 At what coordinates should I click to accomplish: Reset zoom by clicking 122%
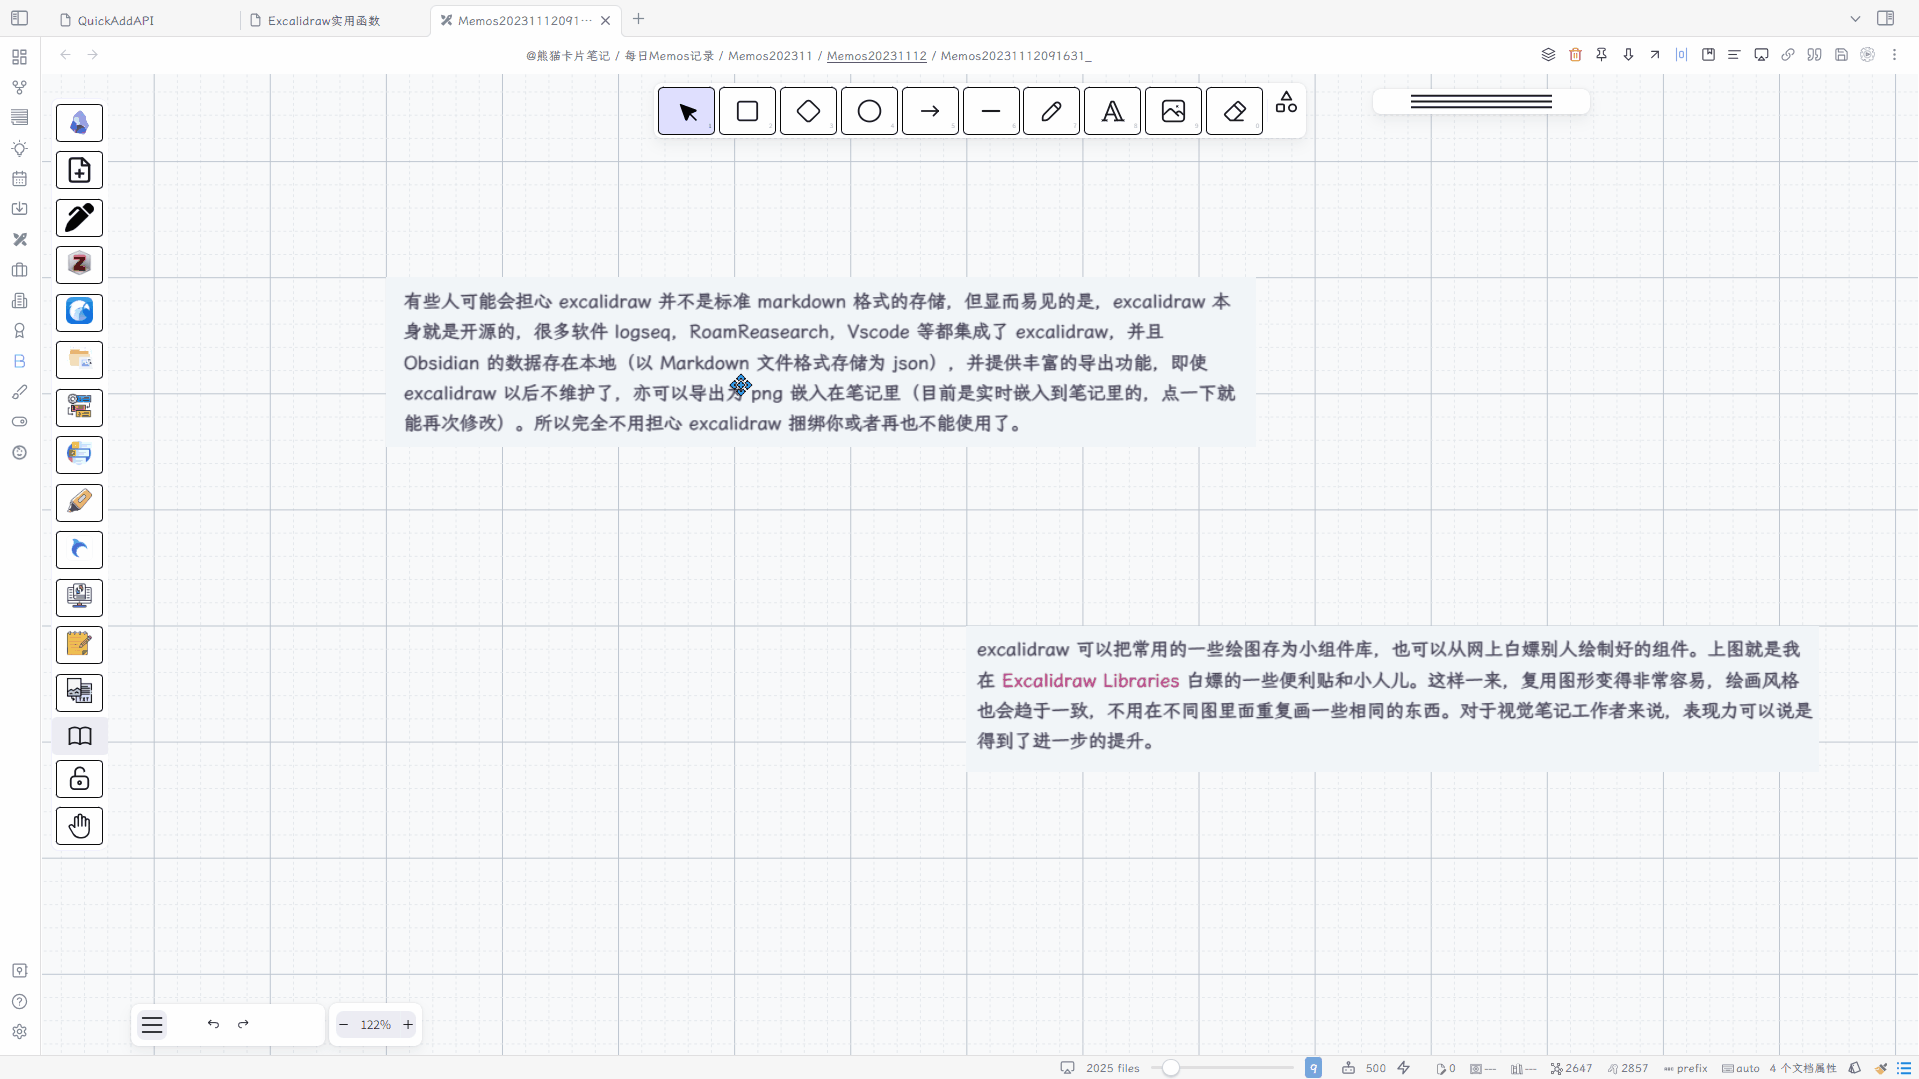point(376,1024)
